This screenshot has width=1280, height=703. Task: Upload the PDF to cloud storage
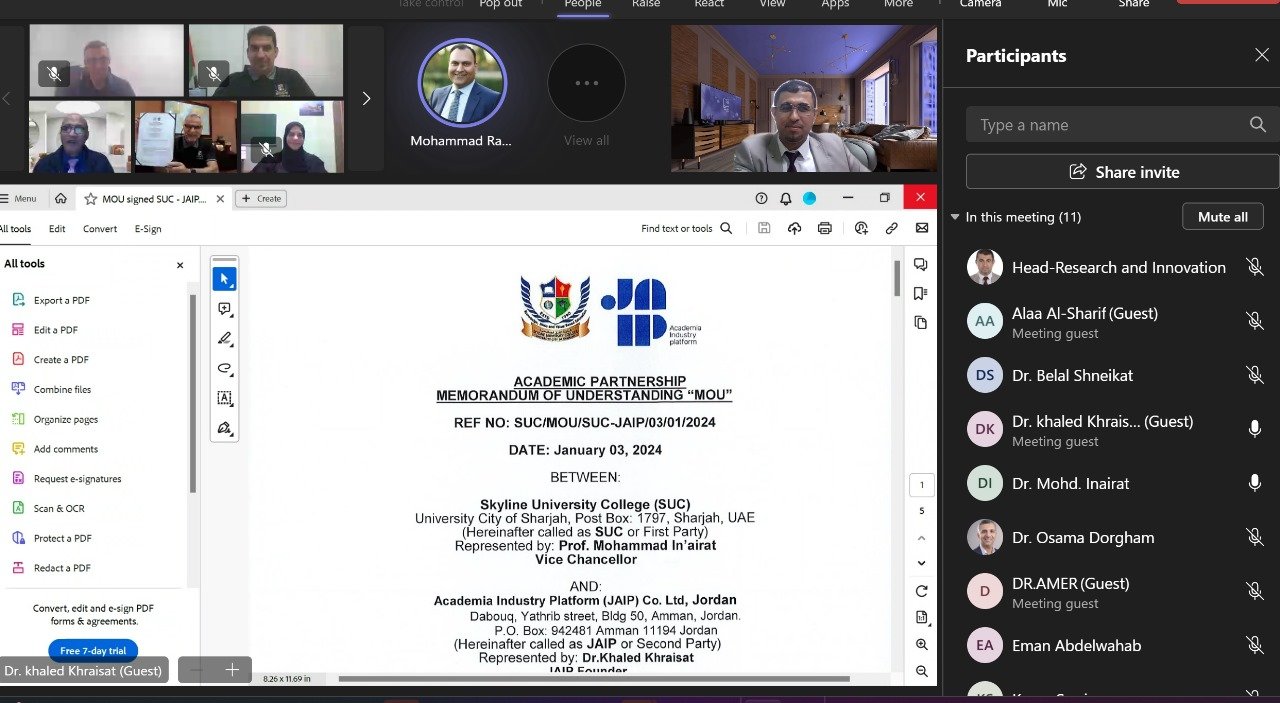[x=794, y=228]
